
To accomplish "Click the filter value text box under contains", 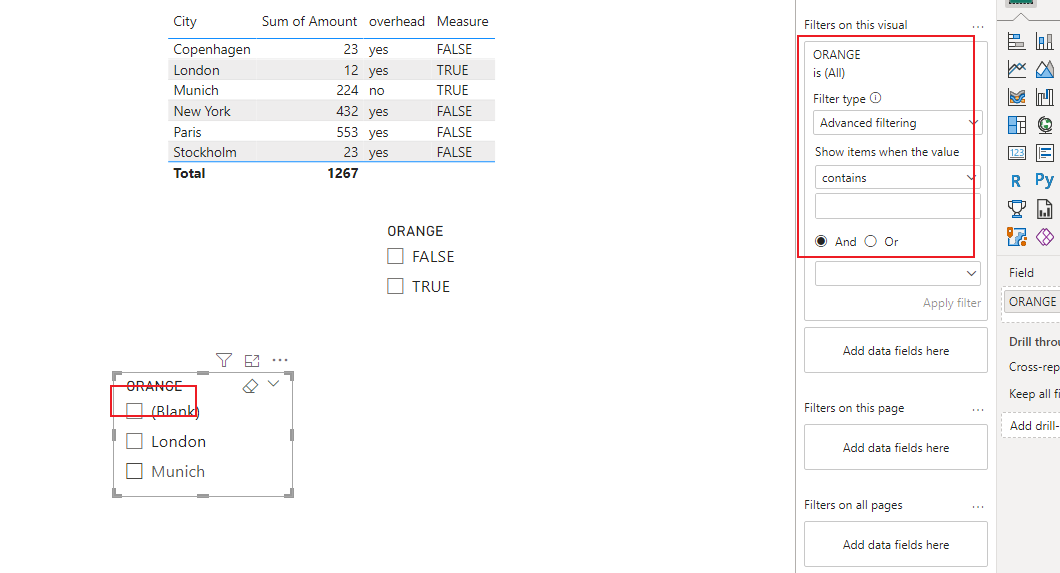I will 898,206.
